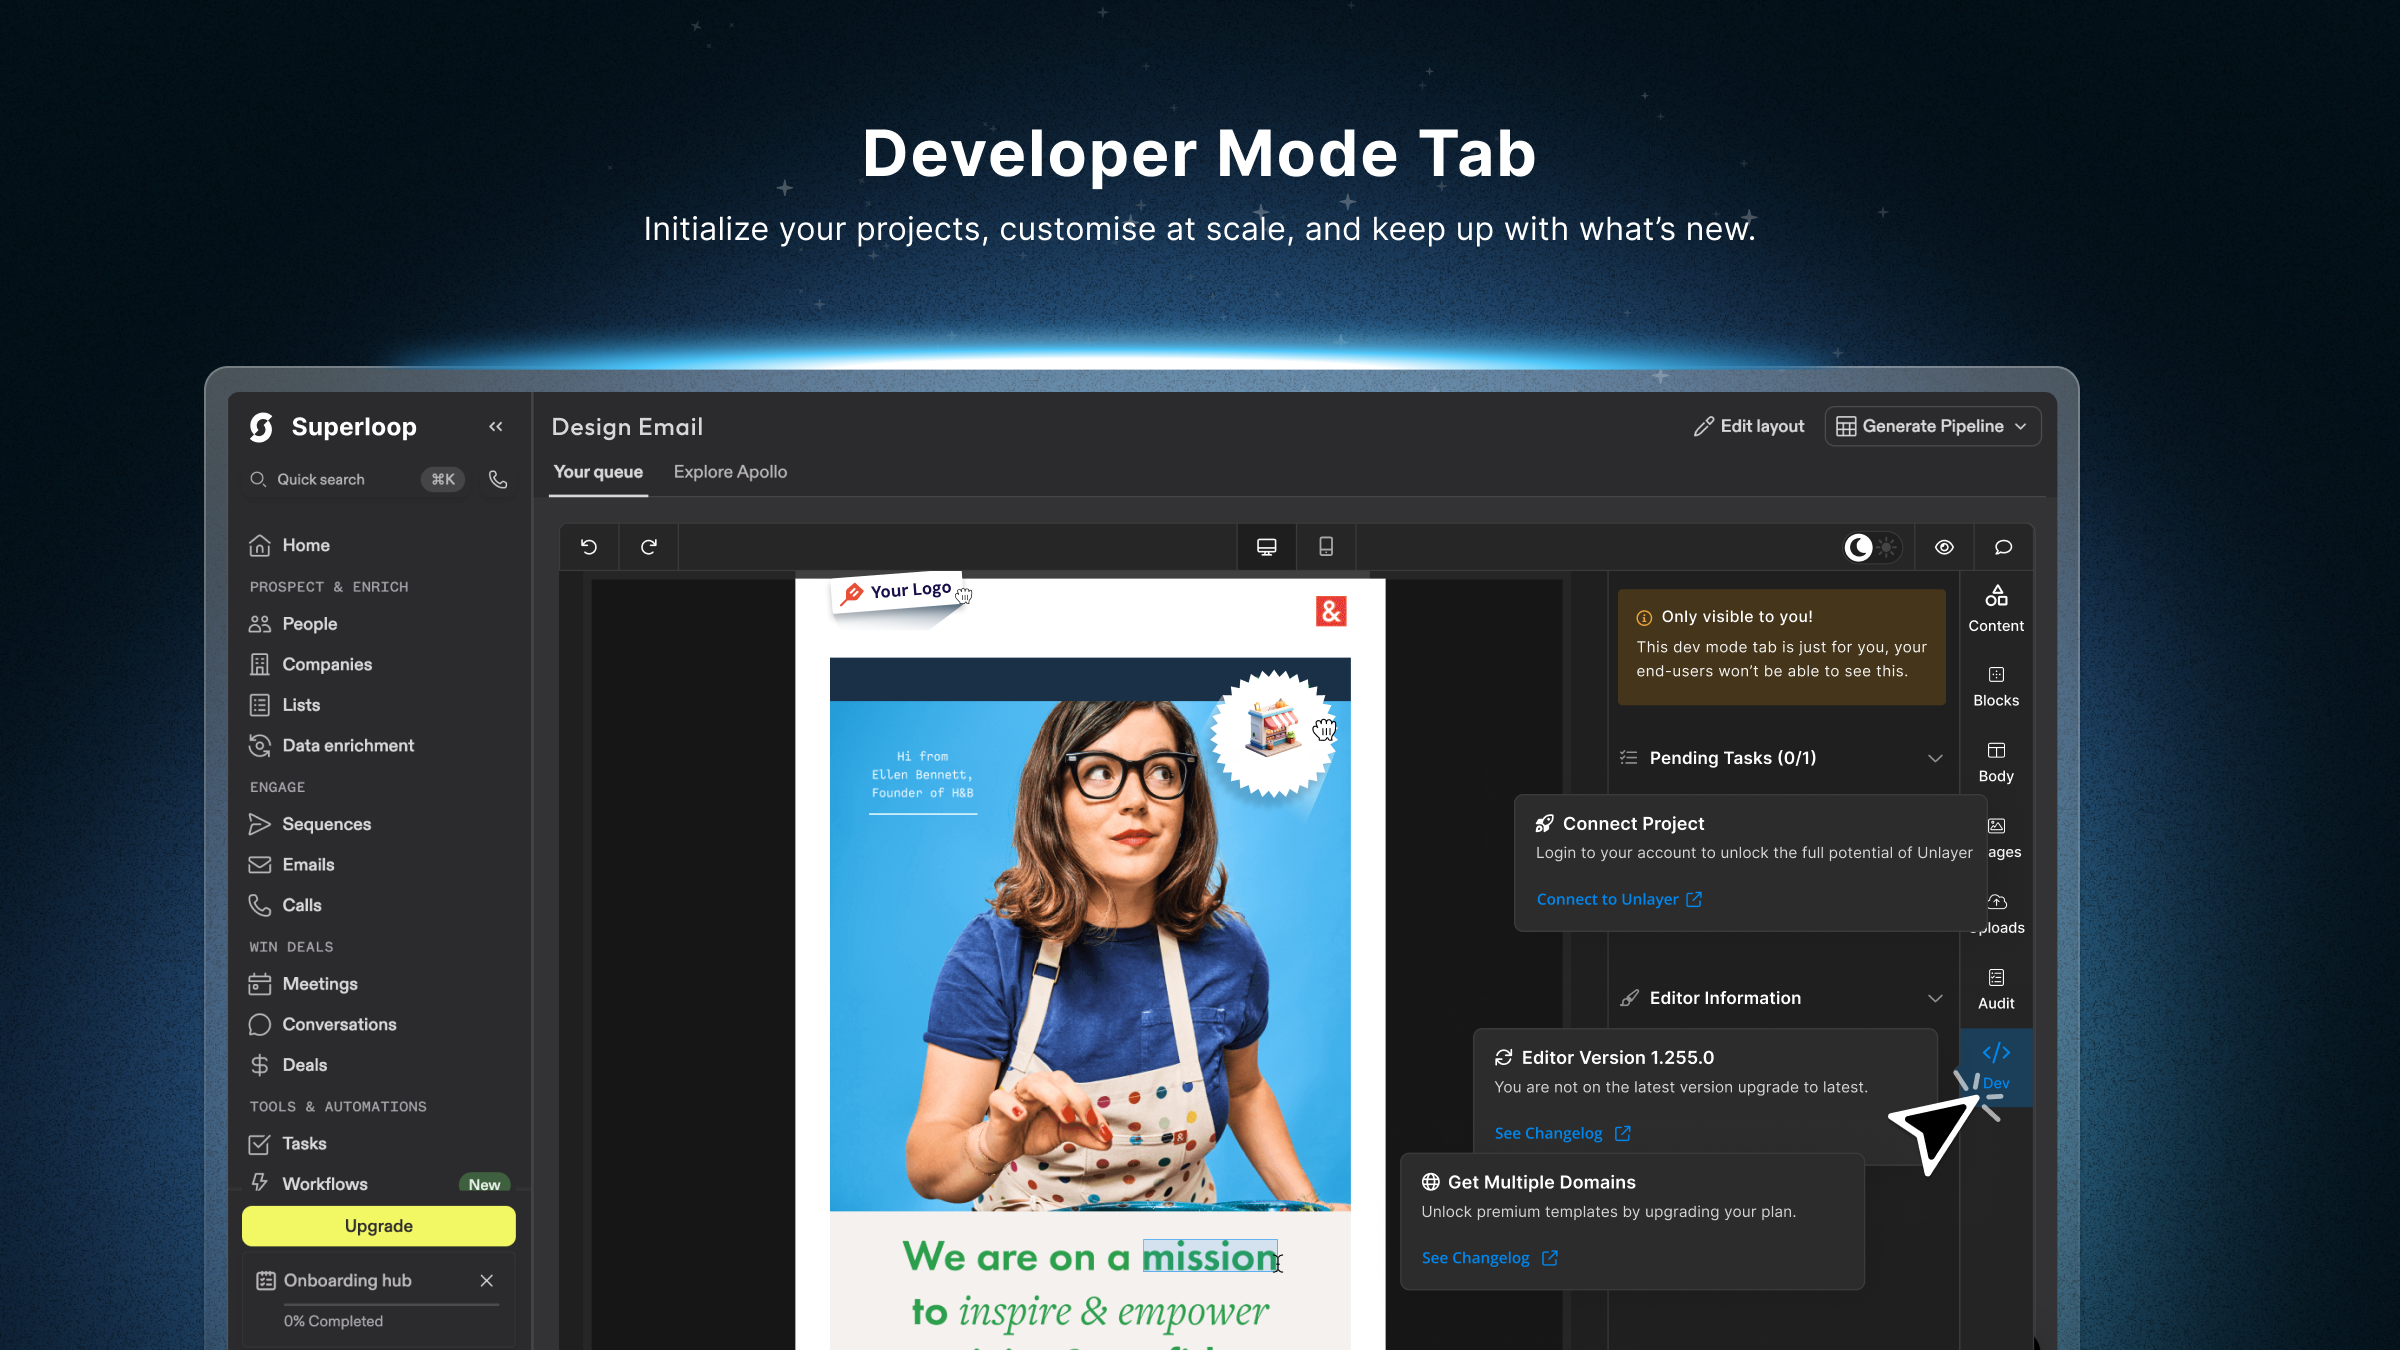2400x1350 pixels.
Task: Click the redo arrow in editor toolbar
Action: [x=649, y=547]
